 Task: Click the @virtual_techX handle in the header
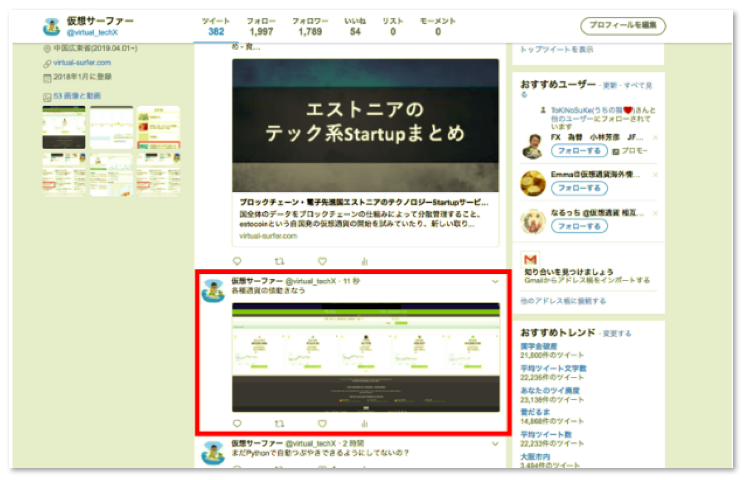(x=92, y=32)
